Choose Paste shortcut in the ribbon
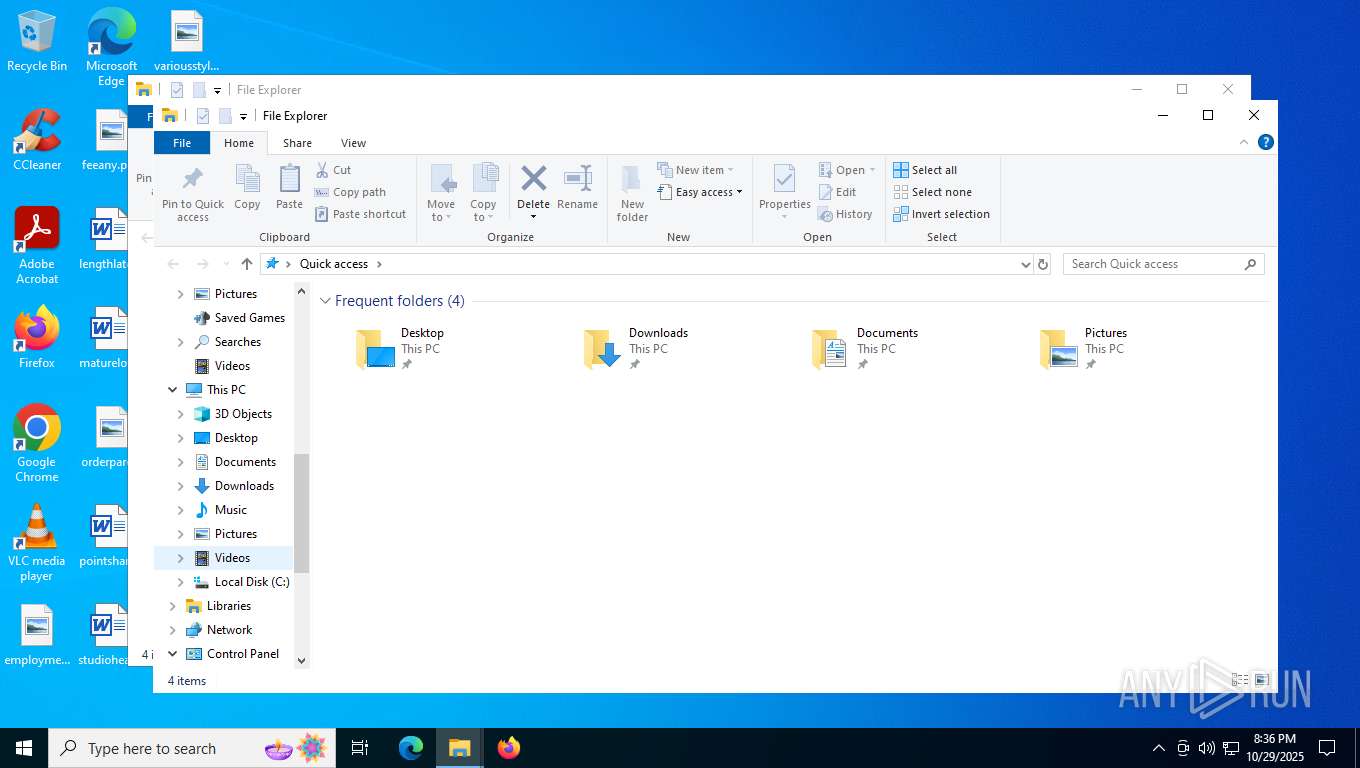1360x768 pixels. [x=360, y=214]
